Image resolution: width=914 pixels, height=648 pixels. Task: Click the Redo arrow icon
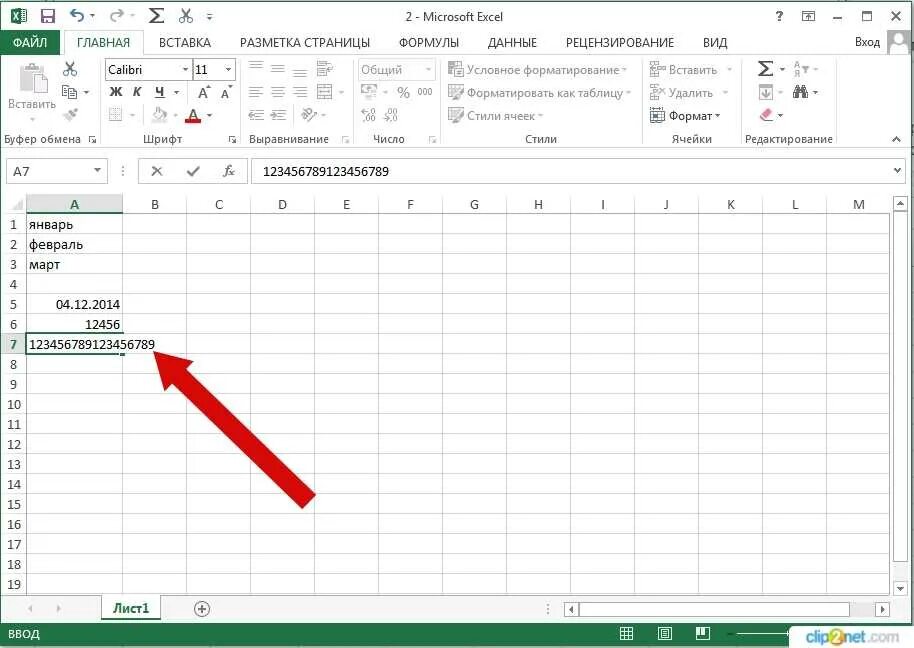(117, 16)
